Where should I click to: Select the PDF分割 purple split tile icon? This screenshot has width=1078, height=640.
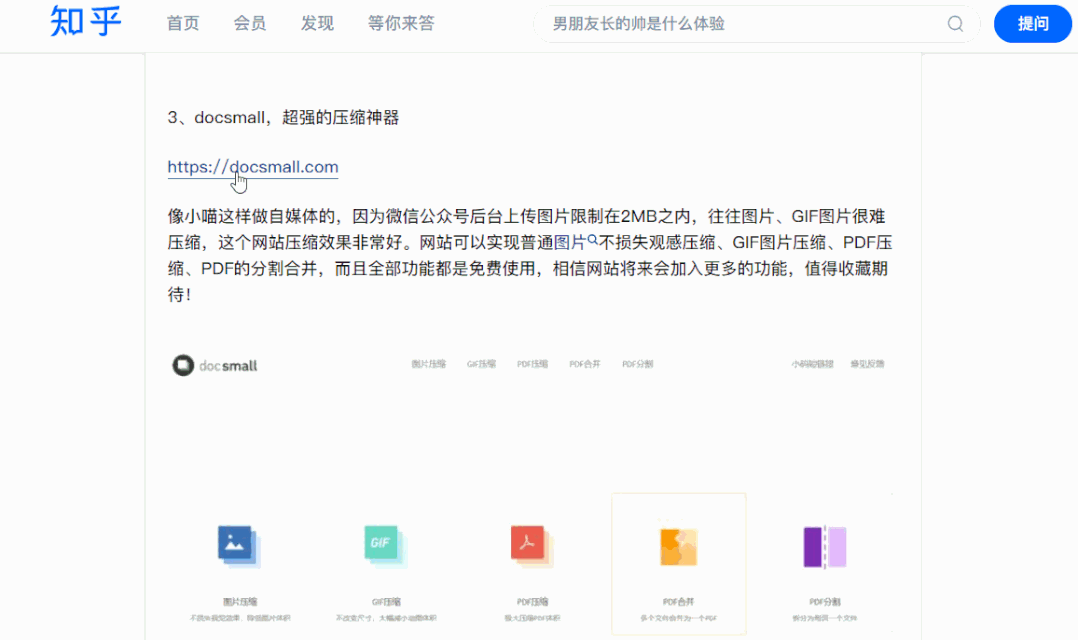pyautogui.click(x=824, y=545)
